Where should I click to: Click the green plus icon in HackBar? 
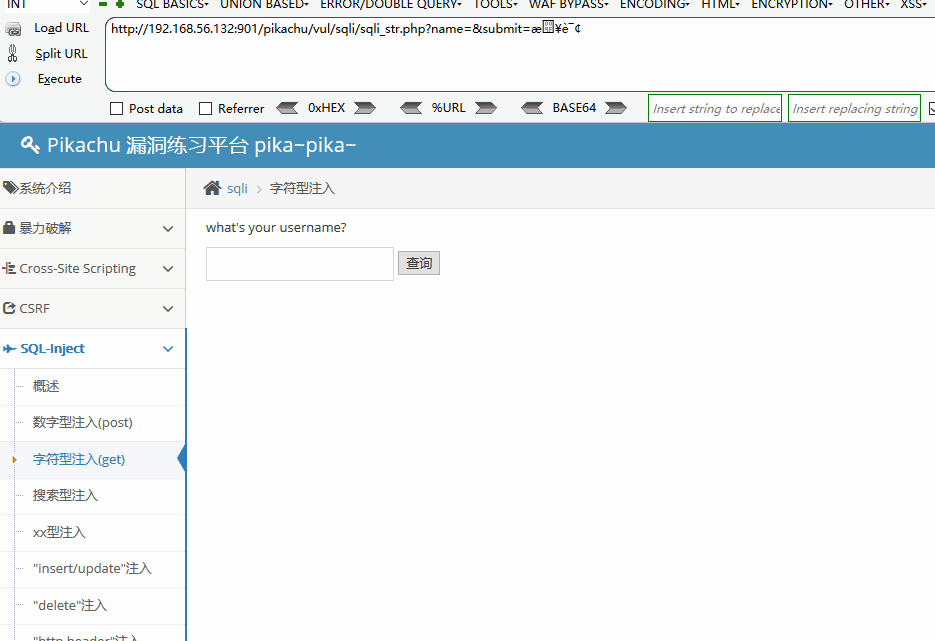pos(120,4)
